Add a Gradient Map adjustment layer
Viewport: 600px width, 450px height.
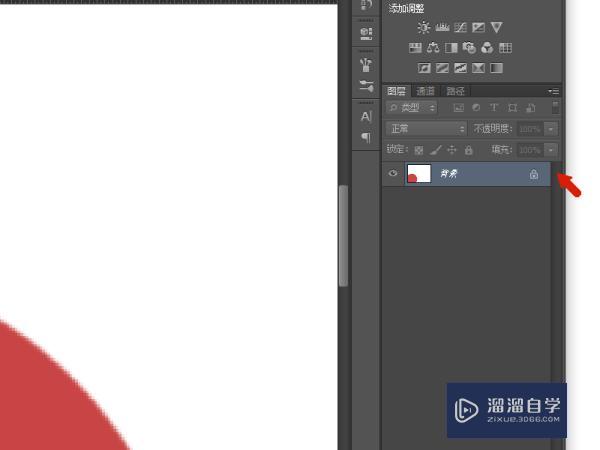pyautogui.click(x=496, y=68)
